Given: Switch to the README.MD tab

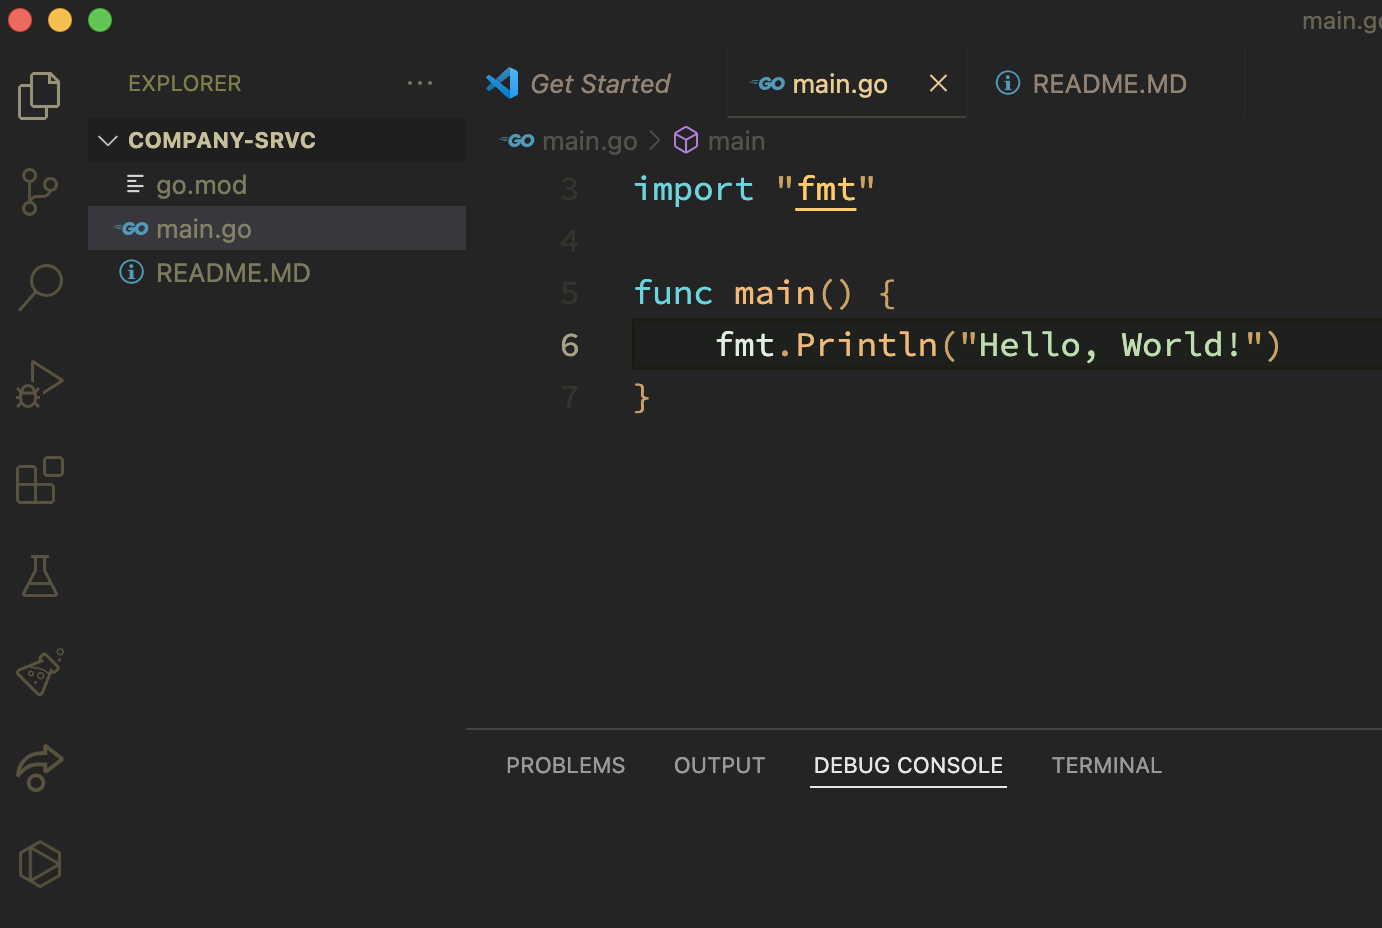Looking at the screenshot, I should 1108,84.
